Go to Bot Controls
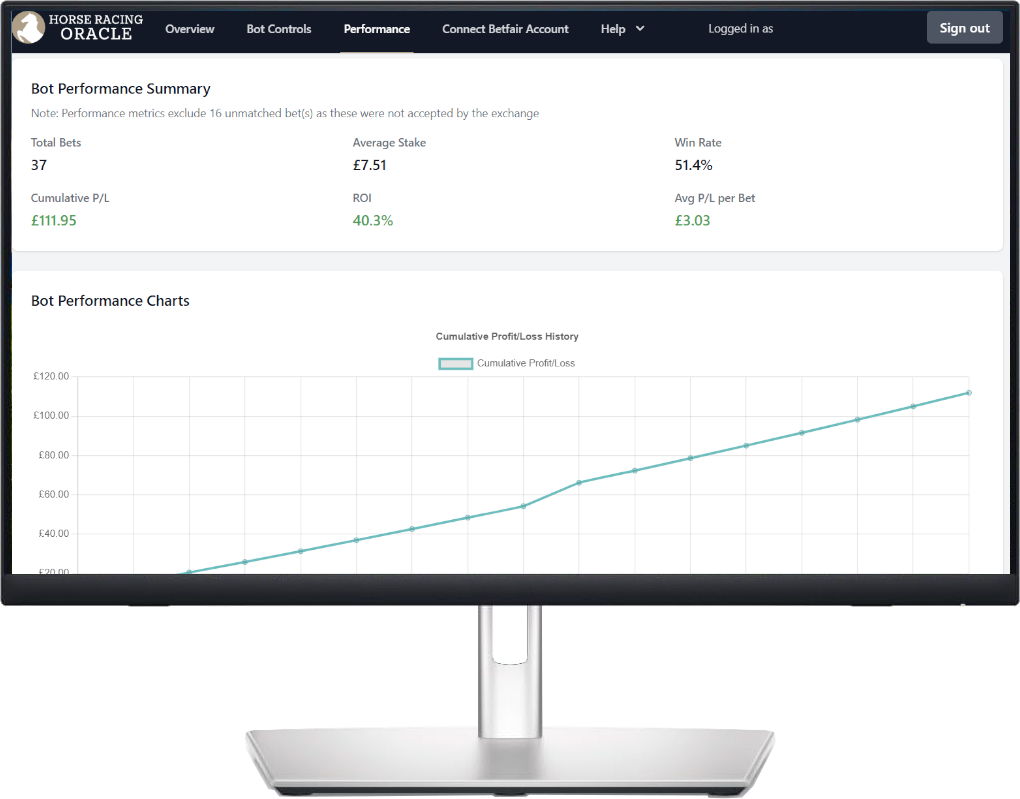The height and width of the screenshot is (799, 1020). click(x=278, y=29)
